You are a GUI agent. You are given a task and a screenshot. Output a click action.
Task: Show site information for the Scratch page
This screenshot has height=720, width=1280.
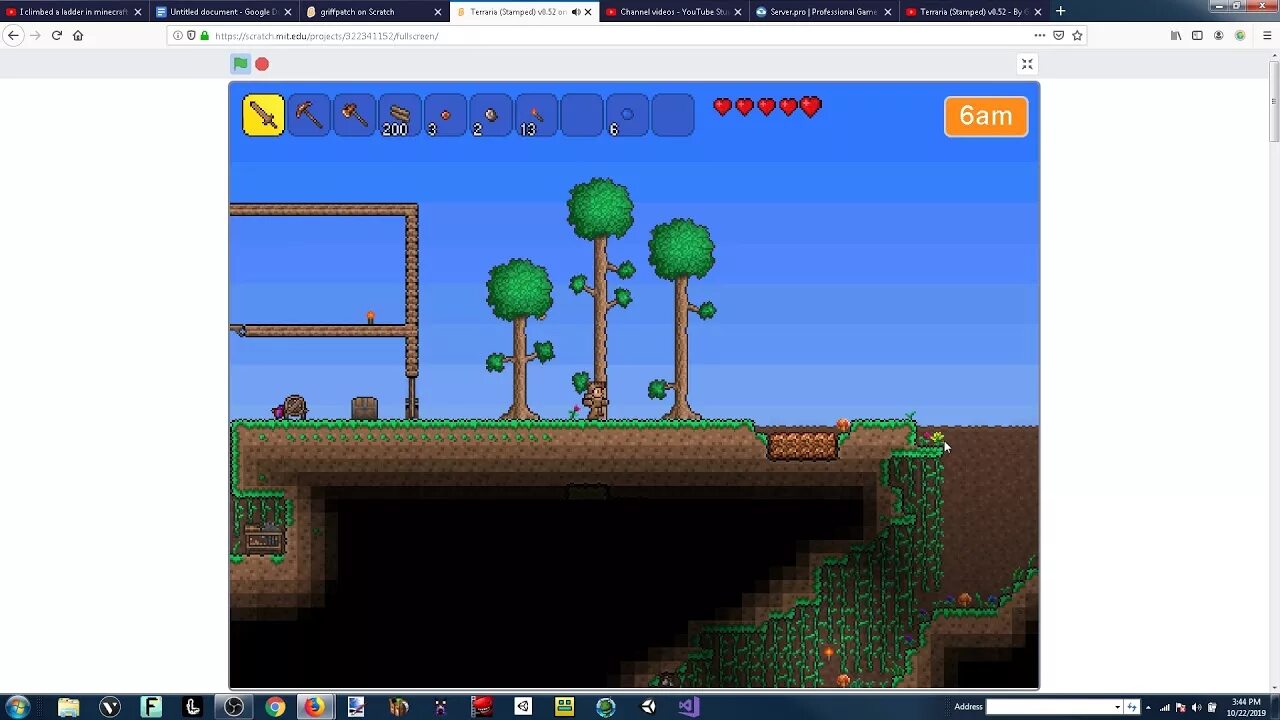pyautogui.click(x=178, y=35)
